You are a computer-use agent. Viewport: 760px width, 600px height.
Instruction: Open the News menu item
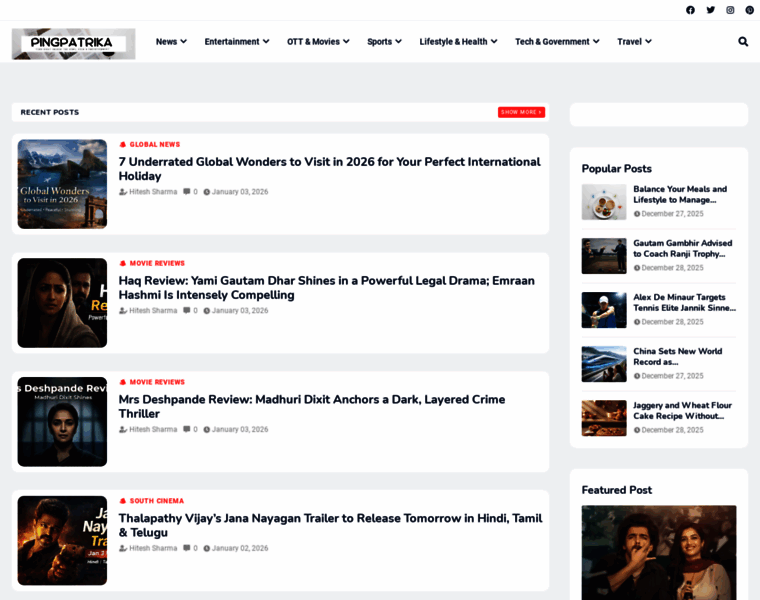pyautogui.click(x=166, y=42)
